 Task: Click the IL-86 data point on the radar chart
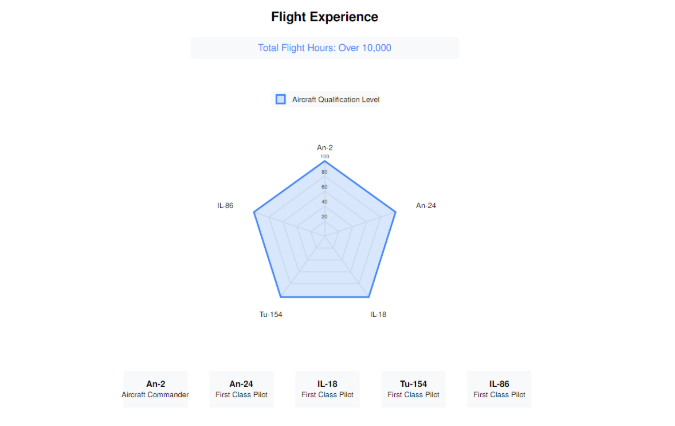(x=254, y=212)
